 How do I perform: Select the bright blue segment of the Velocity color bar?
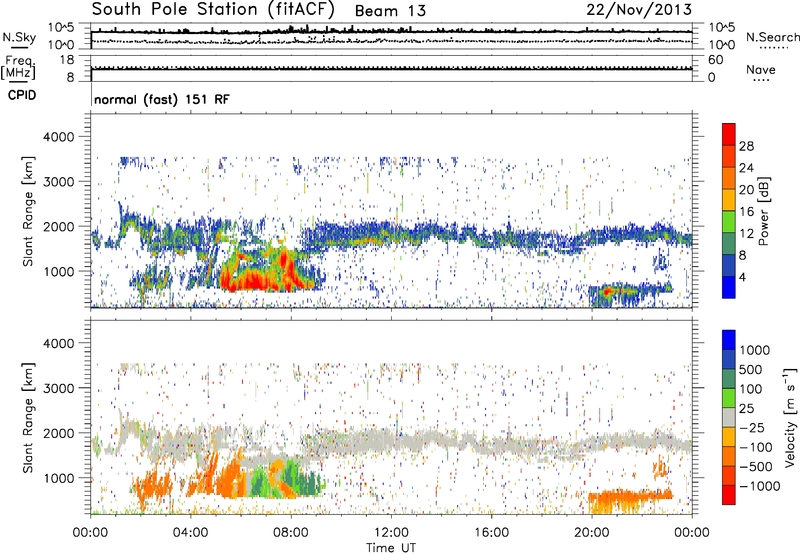[729, 340]
